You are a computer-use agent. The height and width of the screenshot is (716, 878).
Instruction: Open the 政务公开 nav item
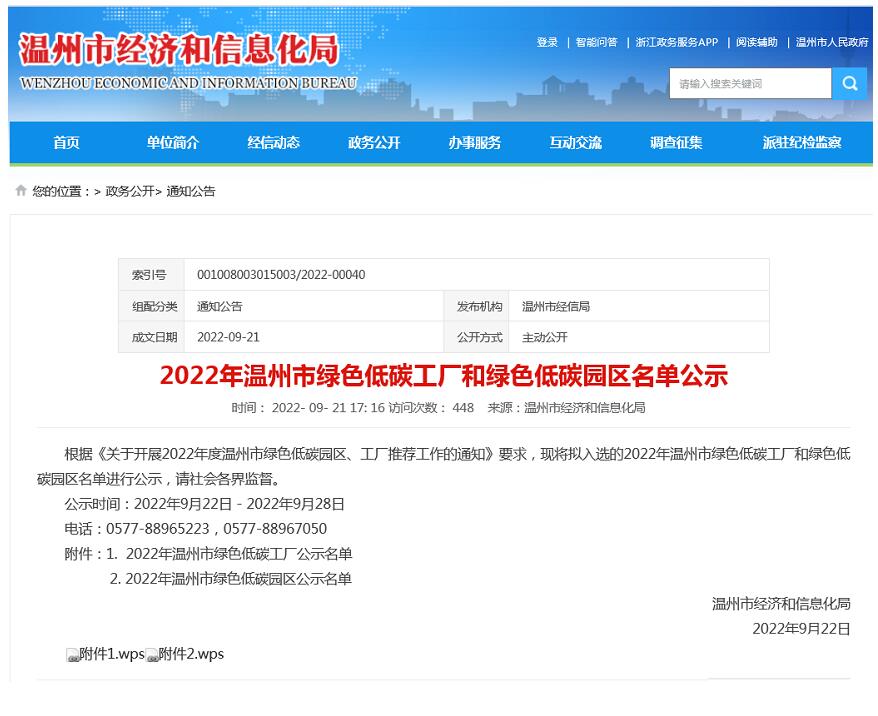(374, 143)
